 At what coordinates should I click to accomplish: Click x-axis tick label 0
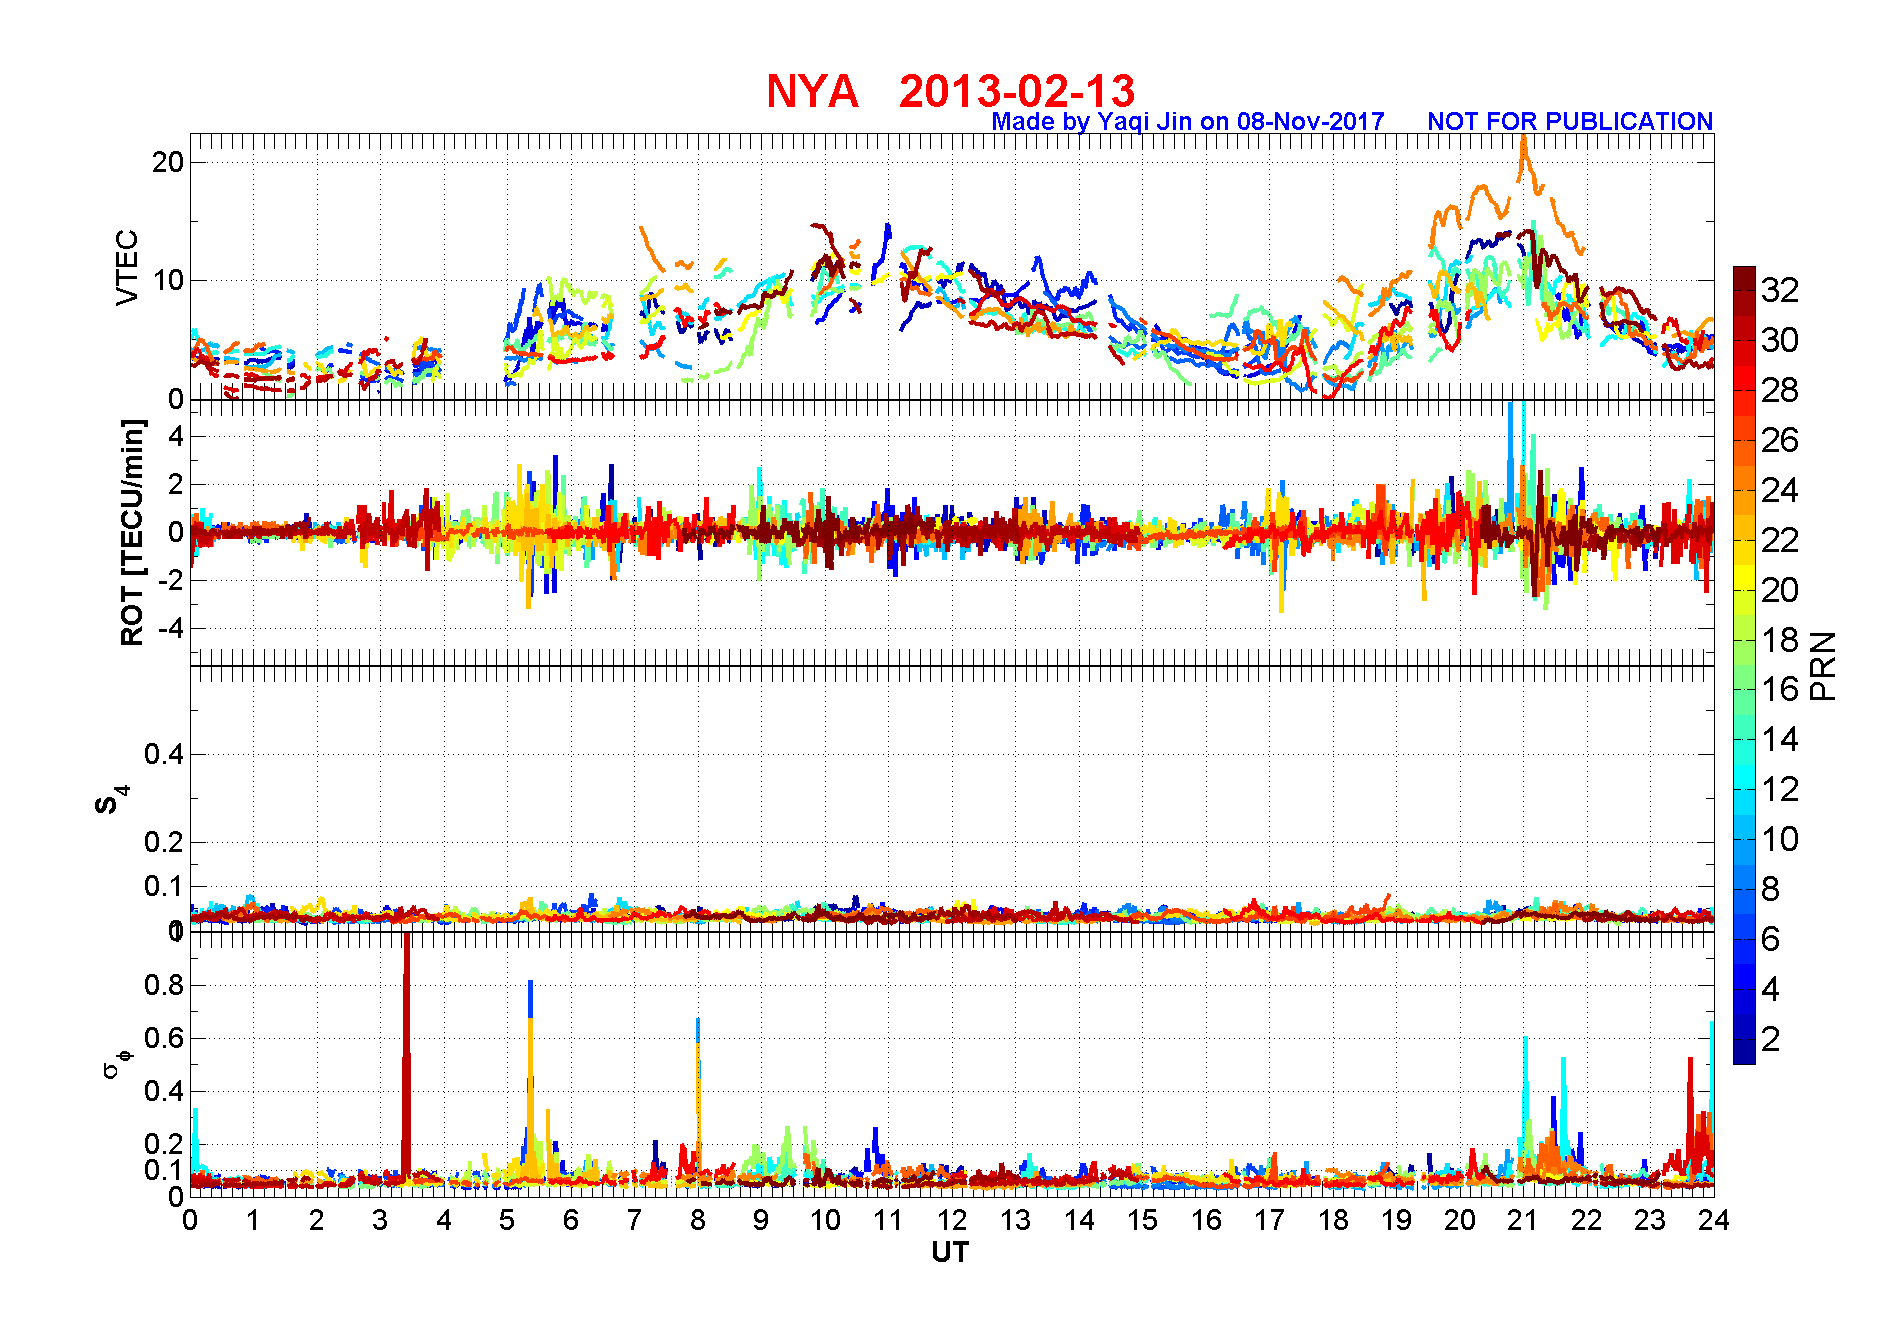190,1220
